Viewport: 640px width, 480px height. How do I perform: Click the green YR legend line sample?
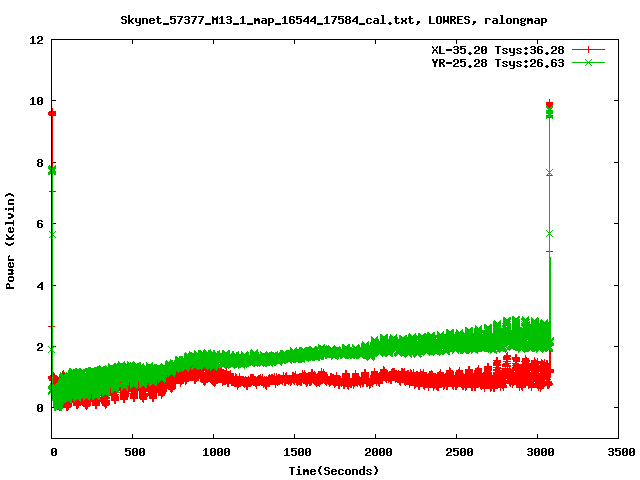pos(588,62)
